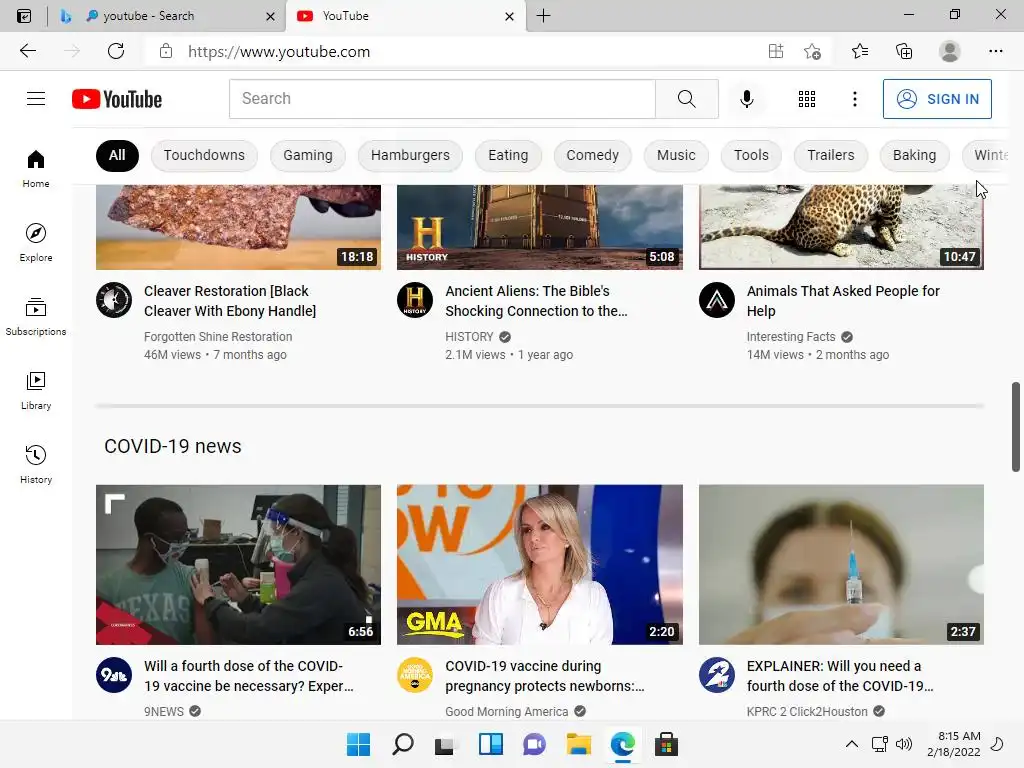Click the Good Morning America channel avatar

coord(415,675)
